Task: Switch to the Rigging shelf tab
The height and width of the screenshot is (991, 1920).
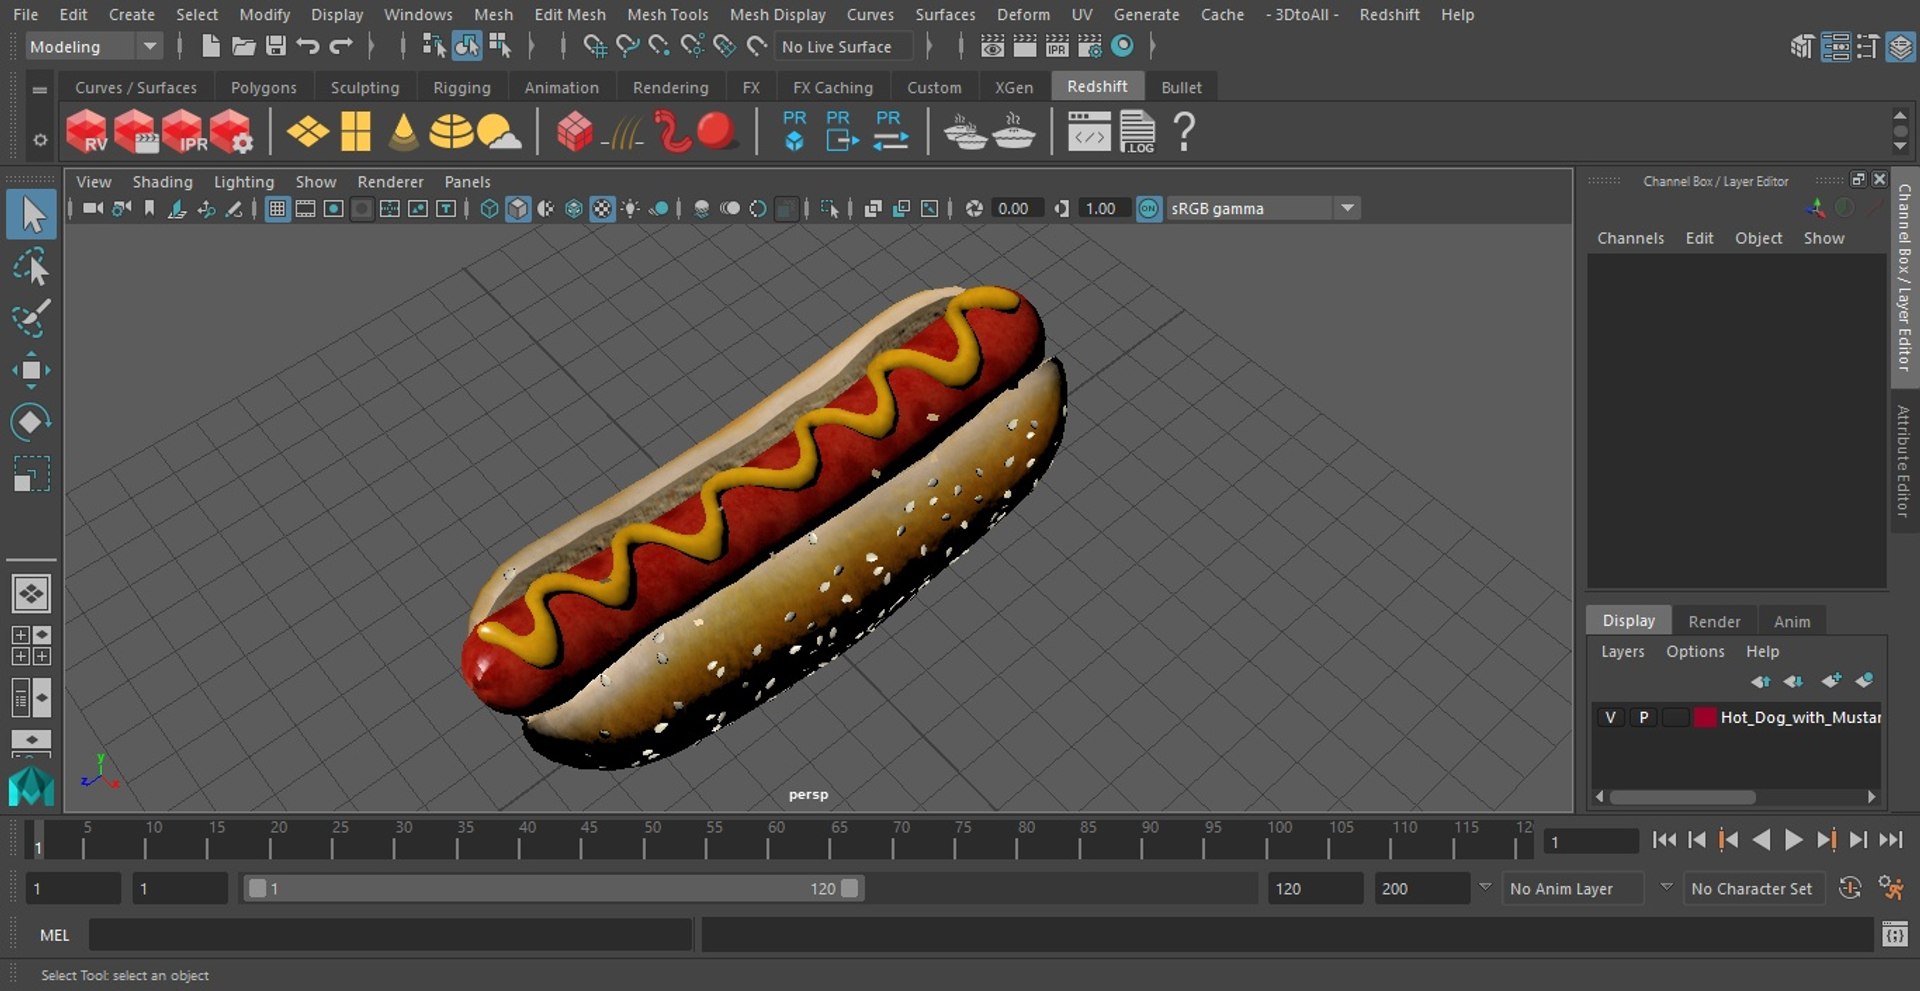Action: tap(461, 88)
